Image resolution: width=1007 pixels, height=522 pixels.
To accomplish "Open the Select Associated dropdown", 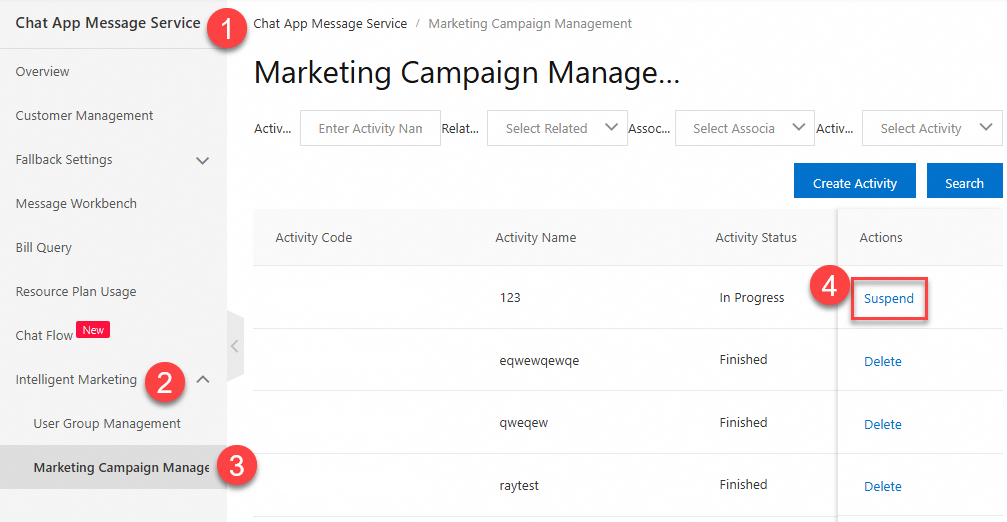I will tap(745, 128).
